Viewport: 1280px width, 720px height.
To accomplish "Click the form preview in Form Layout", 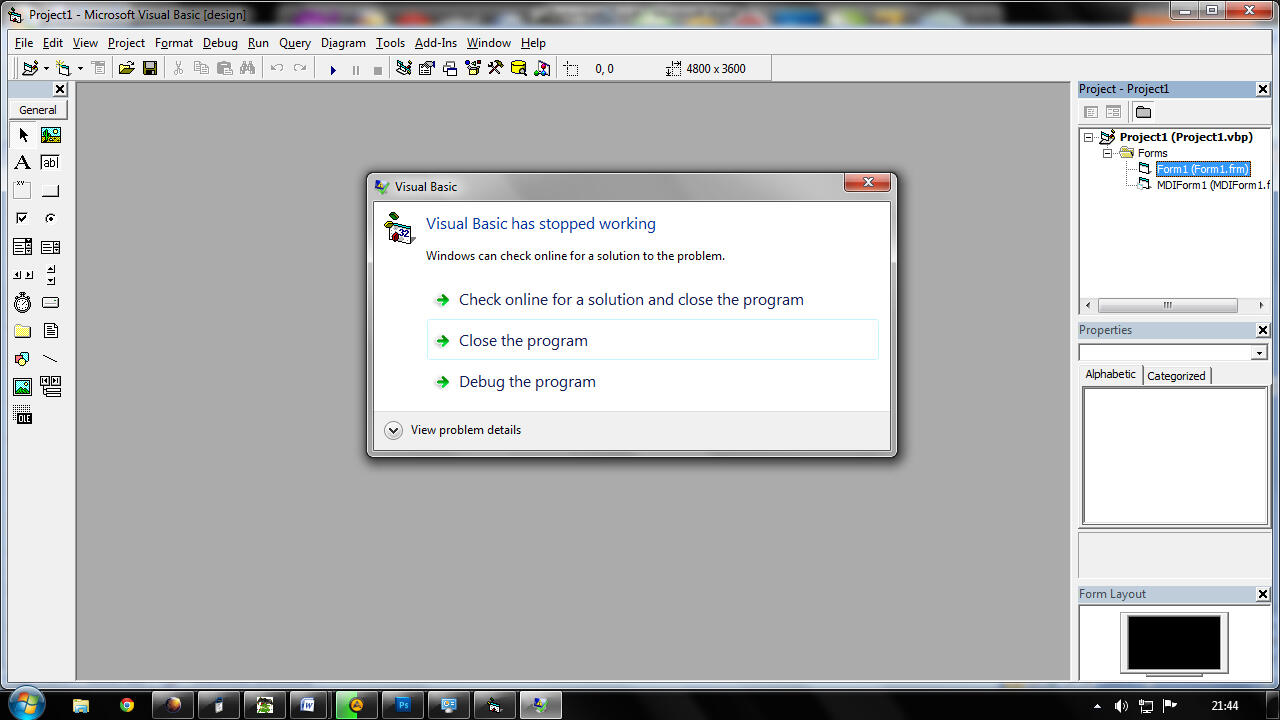I will pos(1174,643).
